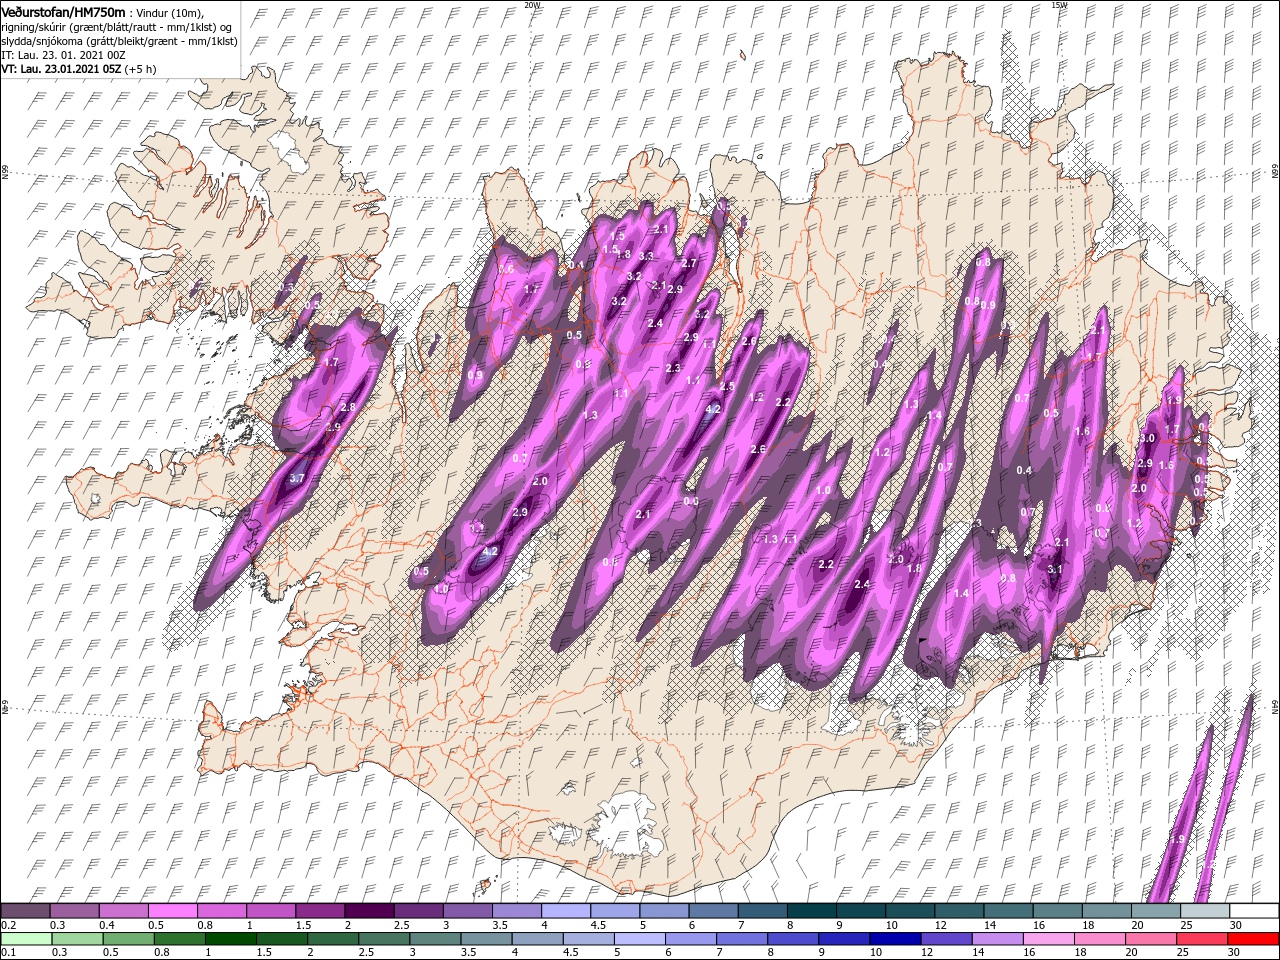Click the deep blue rain swatch between 10 and 12
This screenshot has width=1280, height=960.
(895, 939)
